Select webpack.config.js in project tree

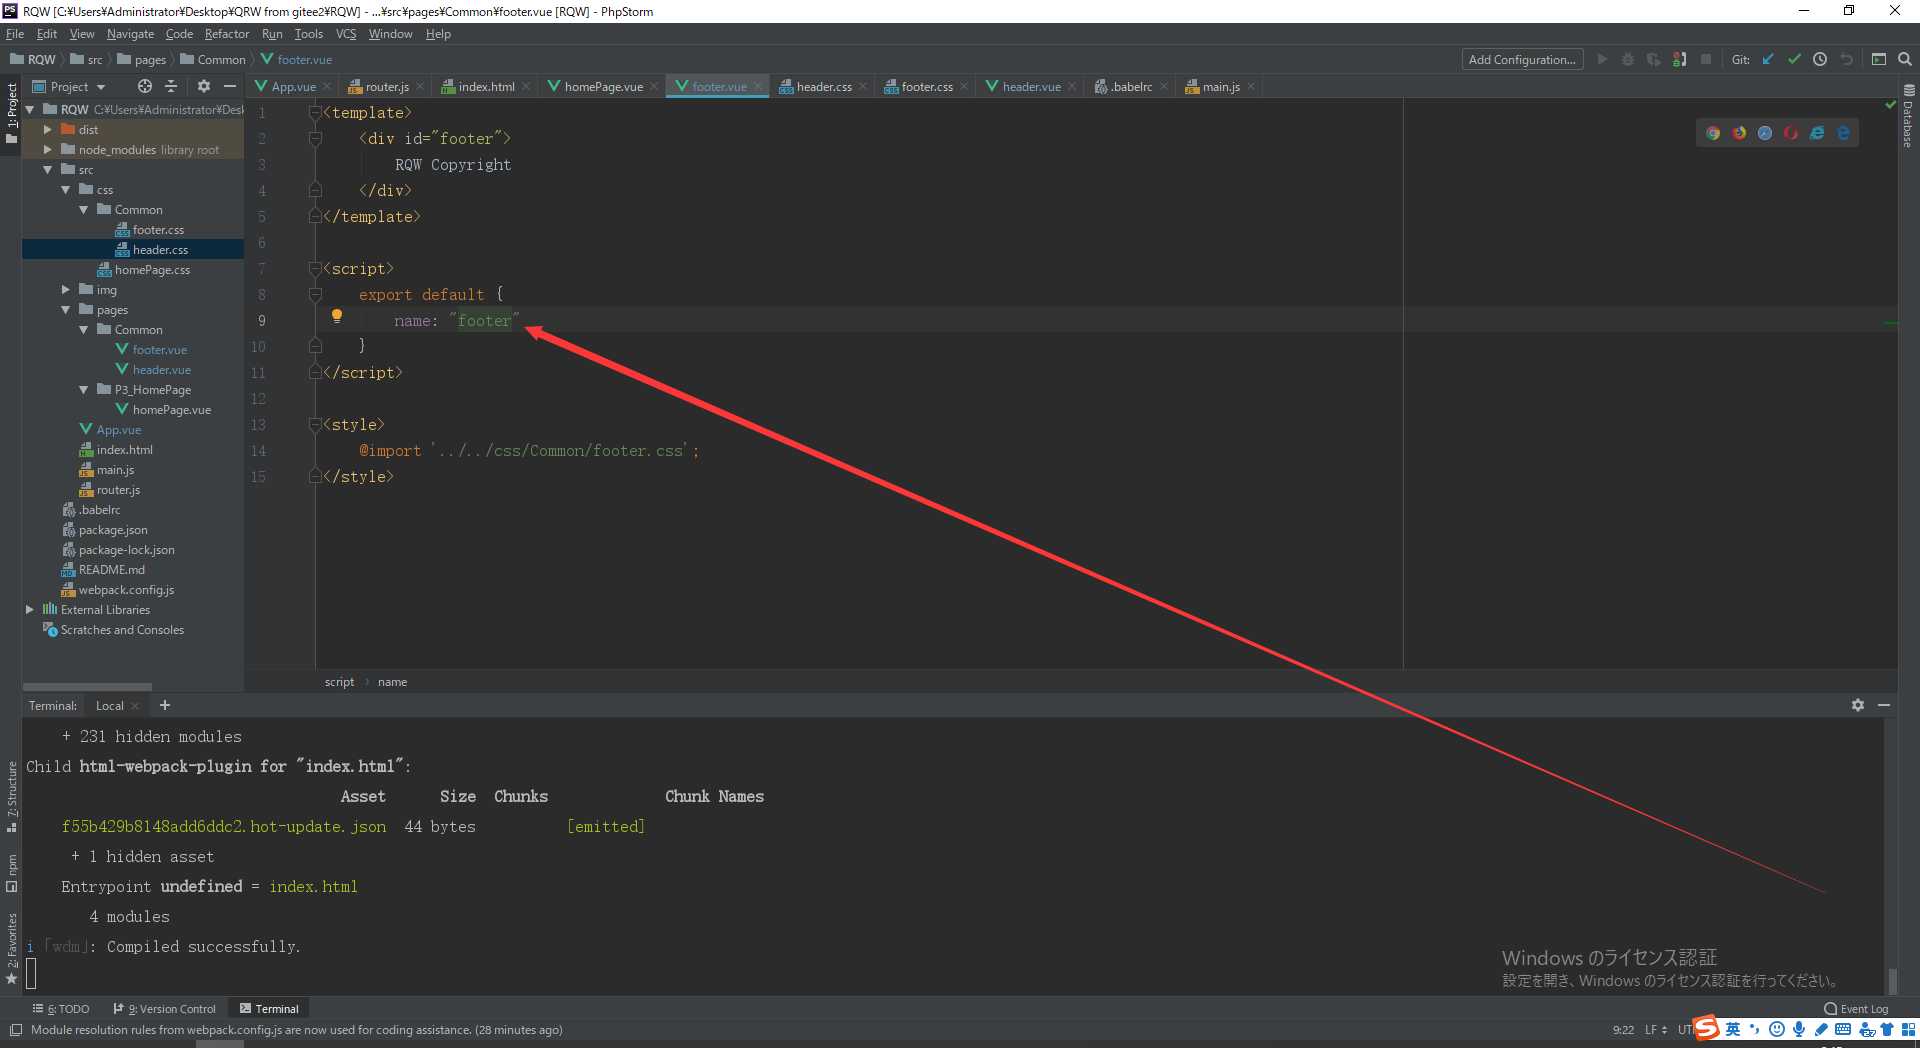pos(126,590)
